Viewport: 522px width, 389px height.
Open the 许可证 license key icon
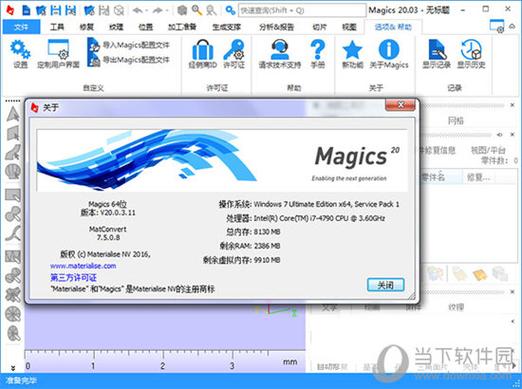(234, 53)
